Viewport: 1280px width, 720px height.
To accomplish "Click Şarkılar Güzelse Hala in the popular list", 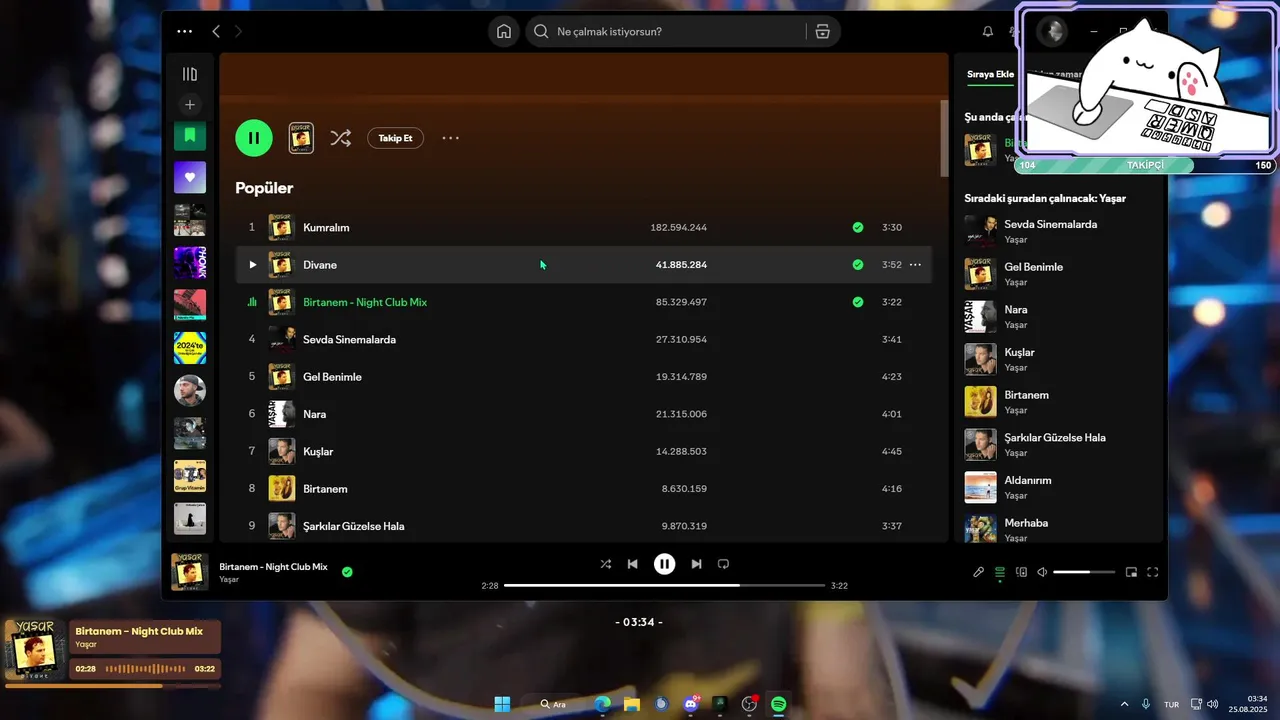I will [354, 526].
